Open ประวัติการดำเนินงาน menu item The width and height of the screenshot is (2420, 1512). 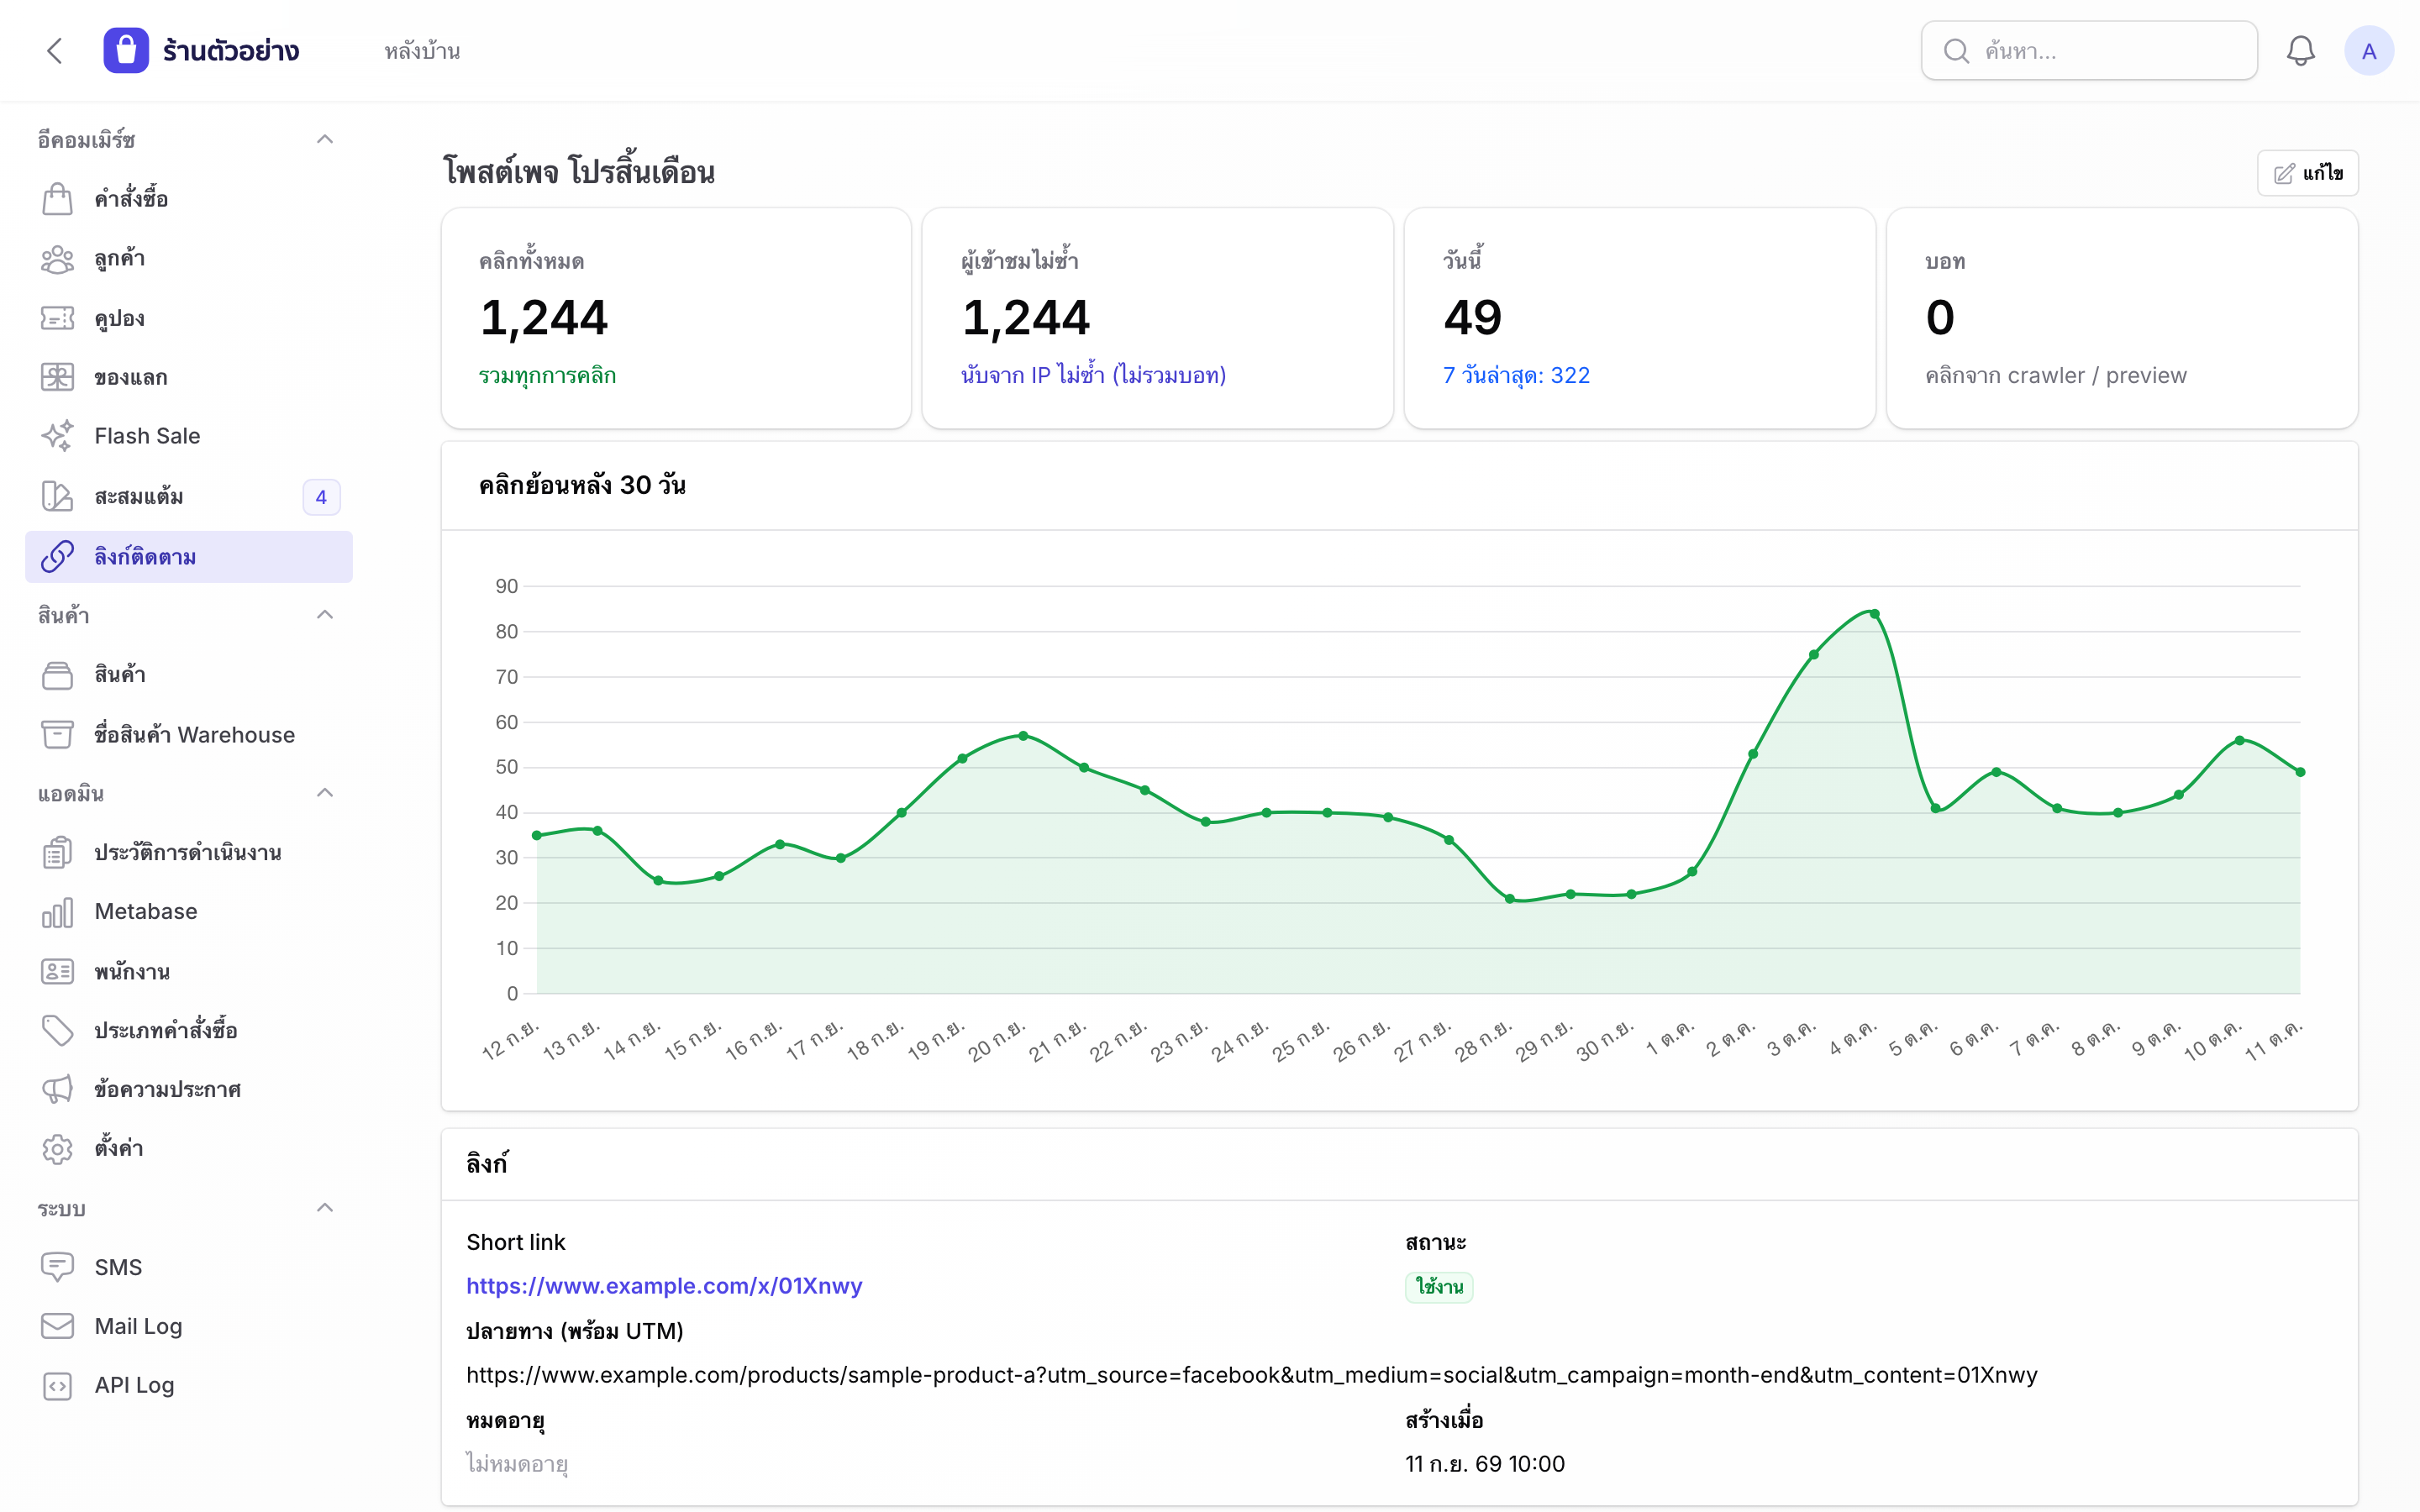click(x=189, y=853)
